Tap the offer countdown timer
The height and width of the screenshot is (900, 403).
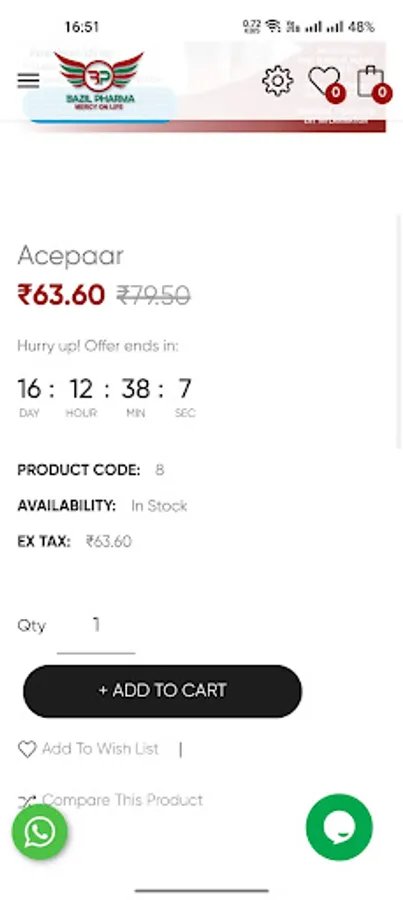[x=106, y=396]
